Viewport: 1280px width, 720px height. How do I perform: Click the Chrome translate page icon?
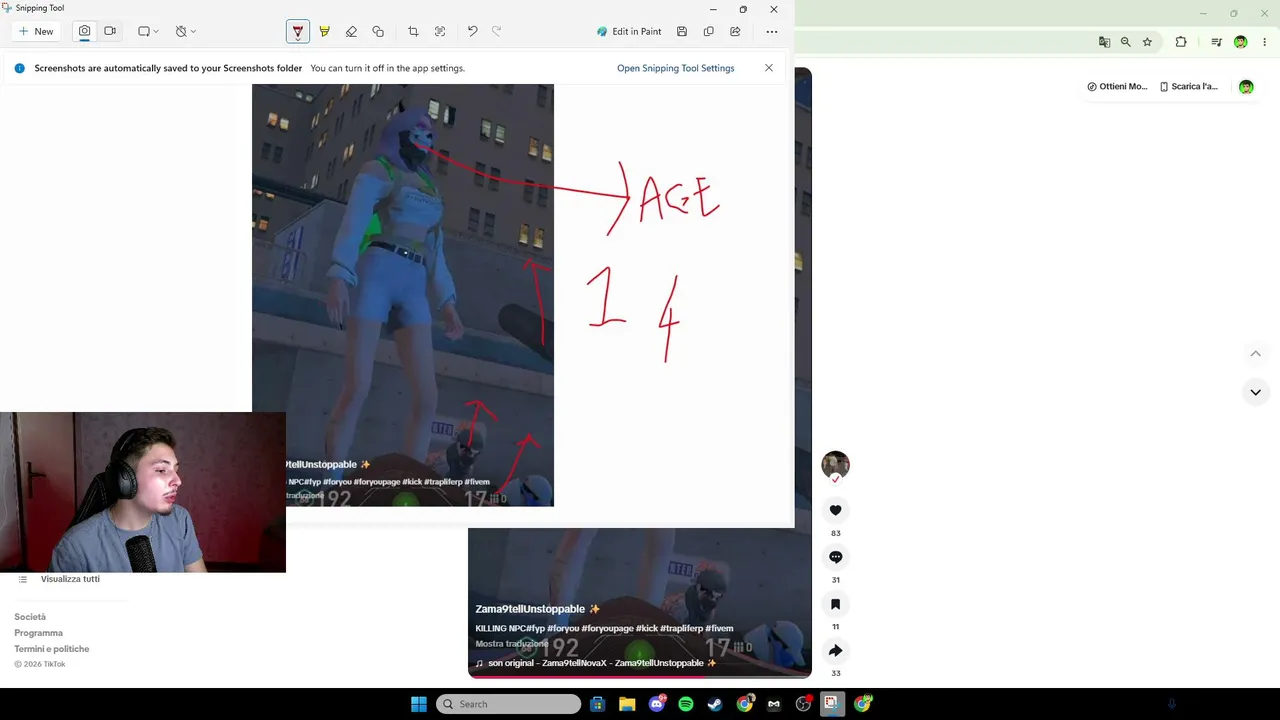(x=1104, y=42)
